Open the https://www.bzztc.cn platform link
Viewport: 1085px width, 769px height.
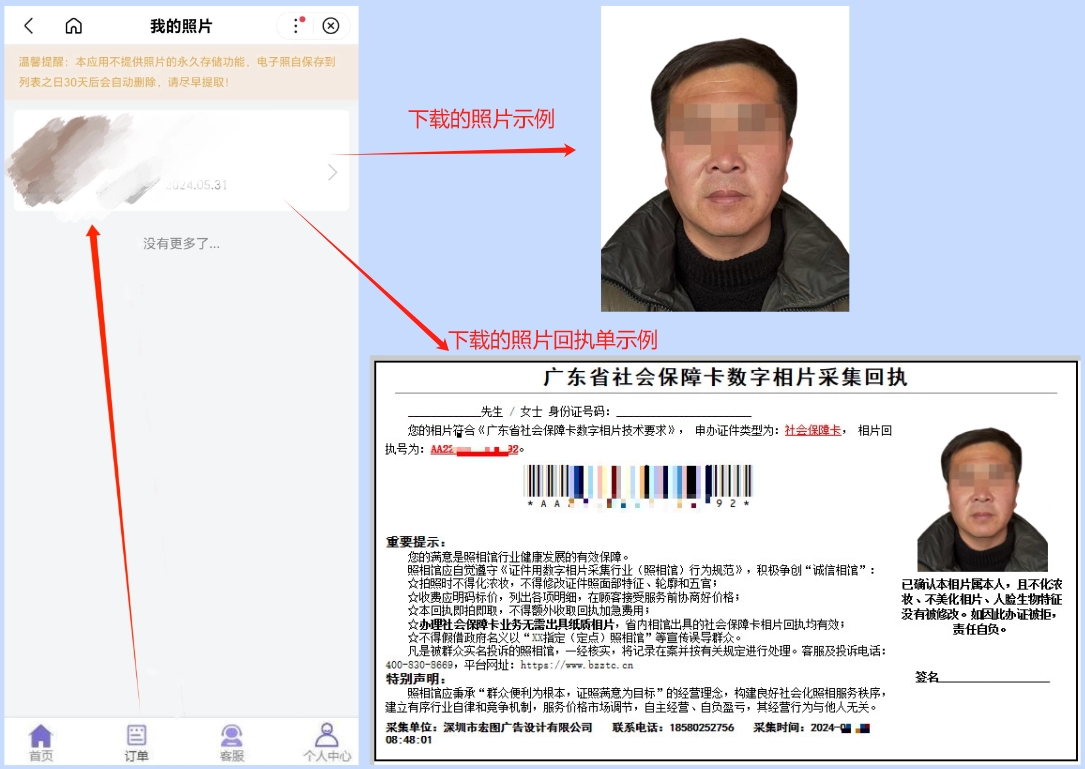(x=576, y=664)
